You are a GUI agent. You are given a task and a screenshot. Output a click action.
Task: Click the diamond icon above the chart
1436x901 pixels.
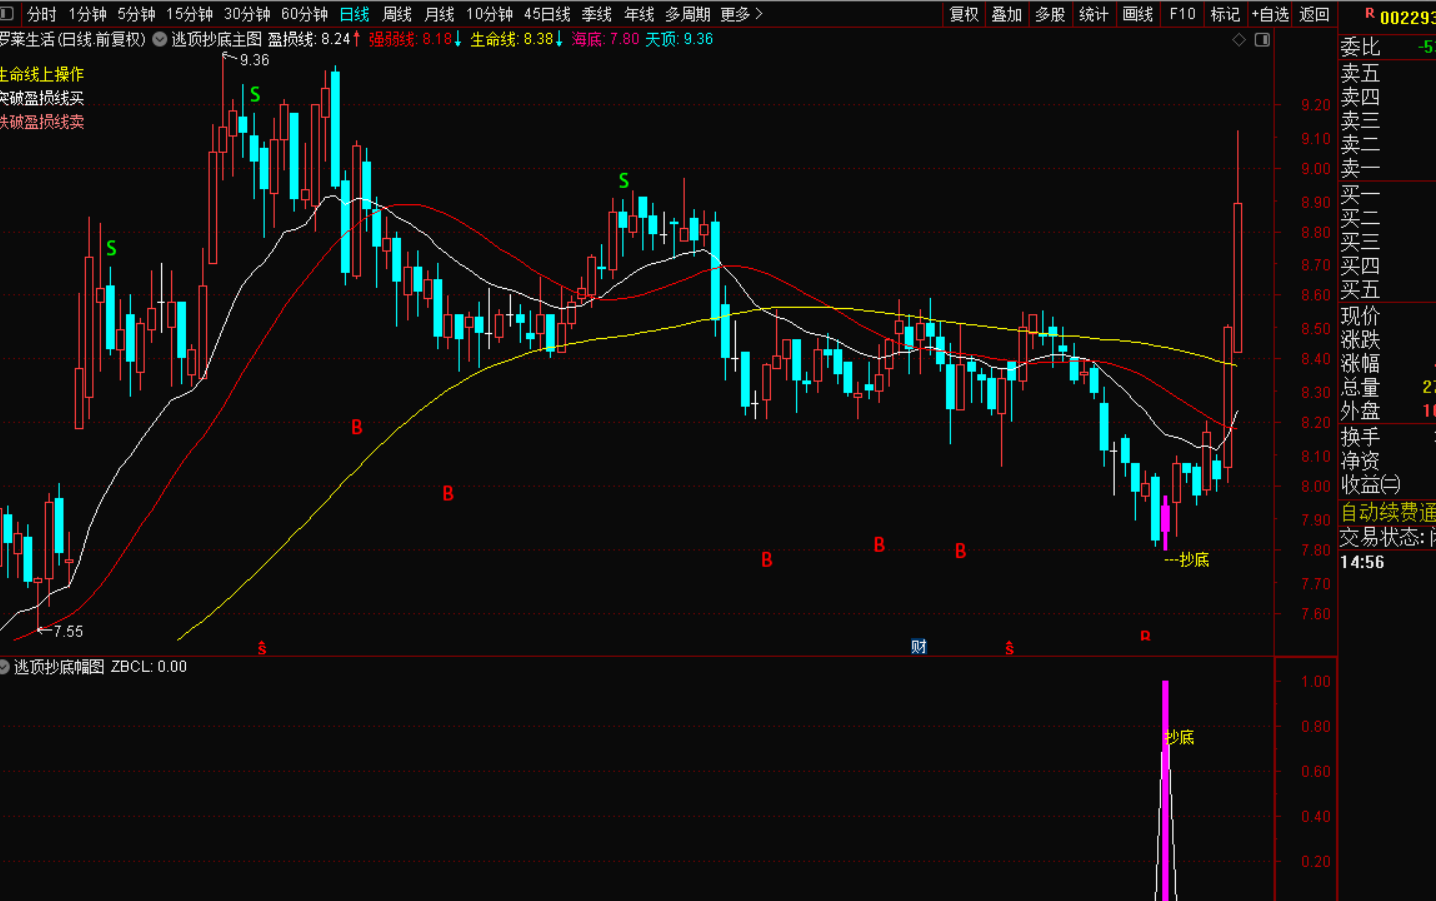[x=1239, y=40]
